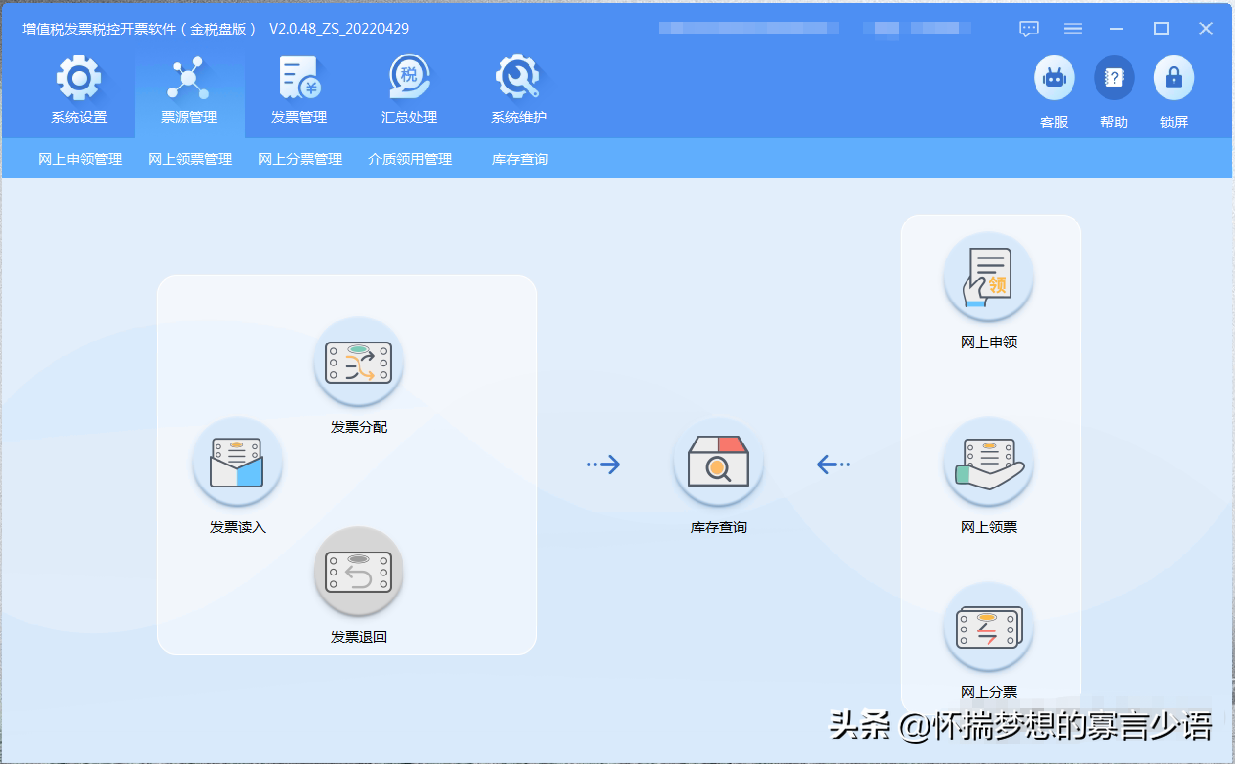Click the 客服 robot icon
Image resolution: width=1235 pixels, height=764 pixels.
(x=1054, y=78)
